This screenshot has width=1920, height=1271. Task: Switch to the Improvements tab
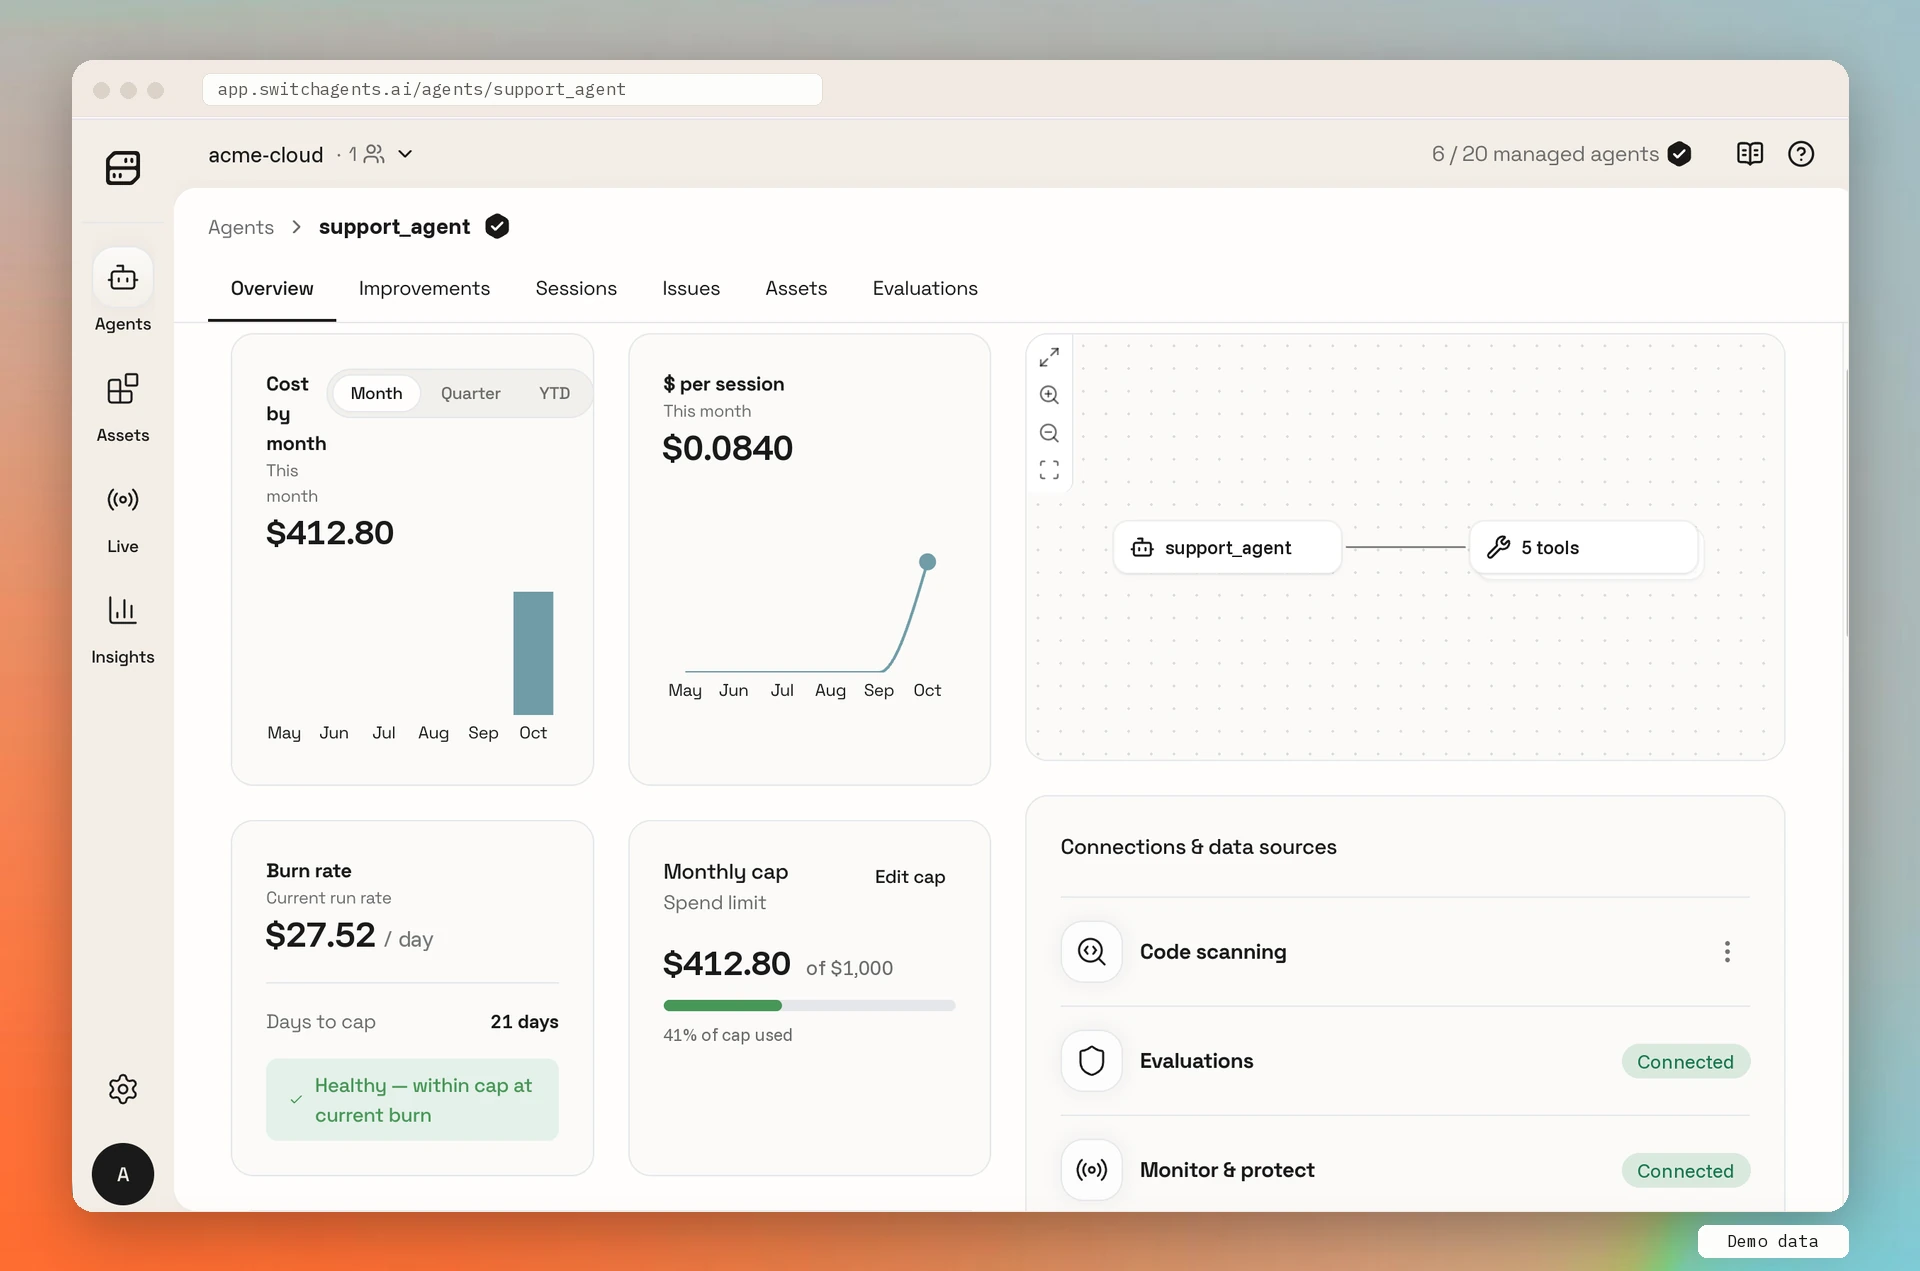(x=424, y=289)
